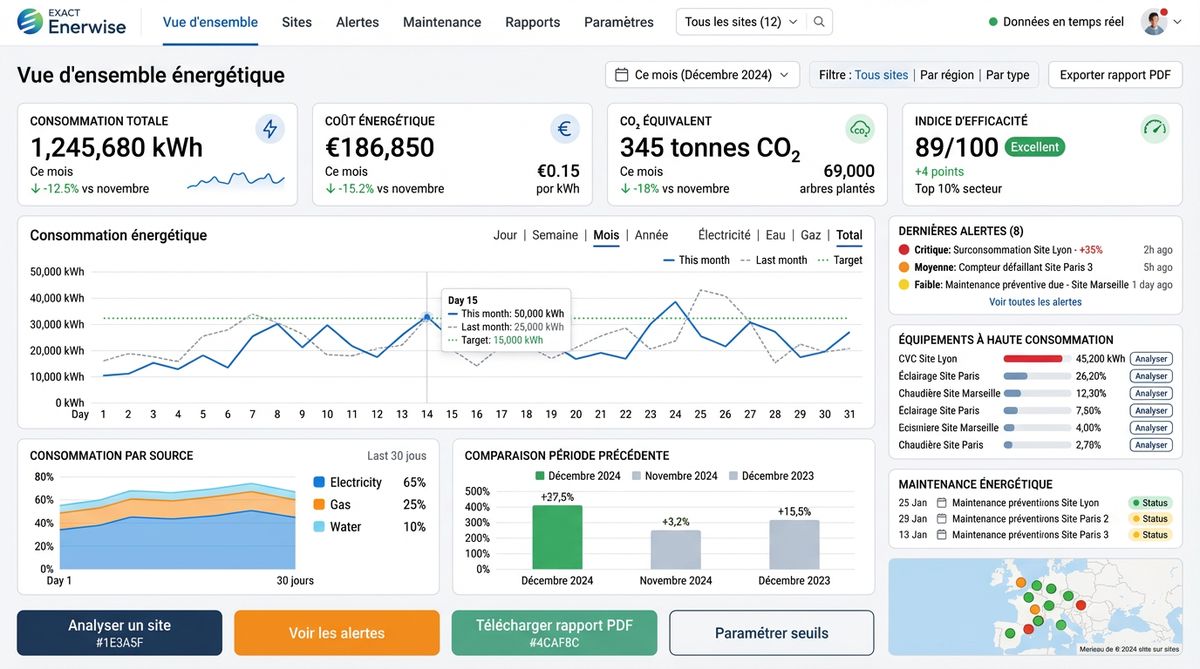Image resolution: width=1200 pixels, height=669 pixels.
Task: Click the CVC Site Lyon consumption bar
Action: [1033, 359]
